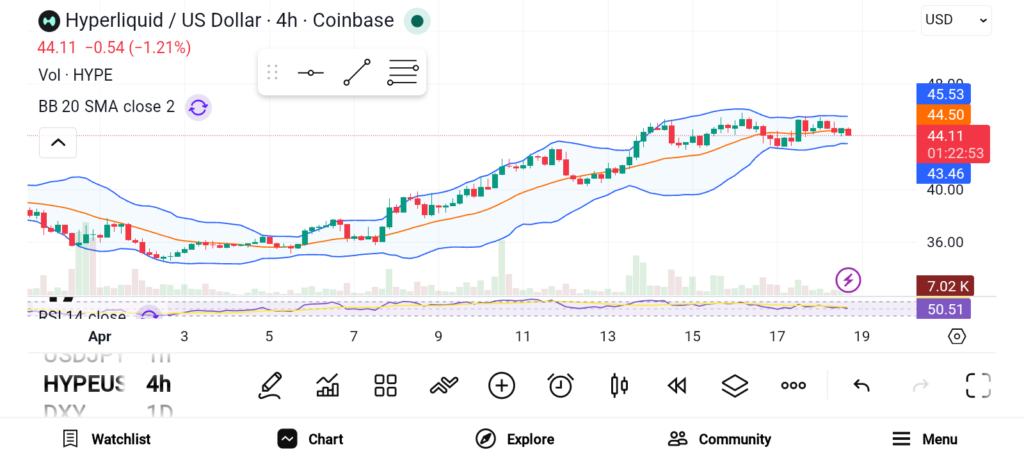Image resolution: width=1024 pixels, height=461 pixels.
Task: Change chart type via candlestick icon
Action: [619, 385]
